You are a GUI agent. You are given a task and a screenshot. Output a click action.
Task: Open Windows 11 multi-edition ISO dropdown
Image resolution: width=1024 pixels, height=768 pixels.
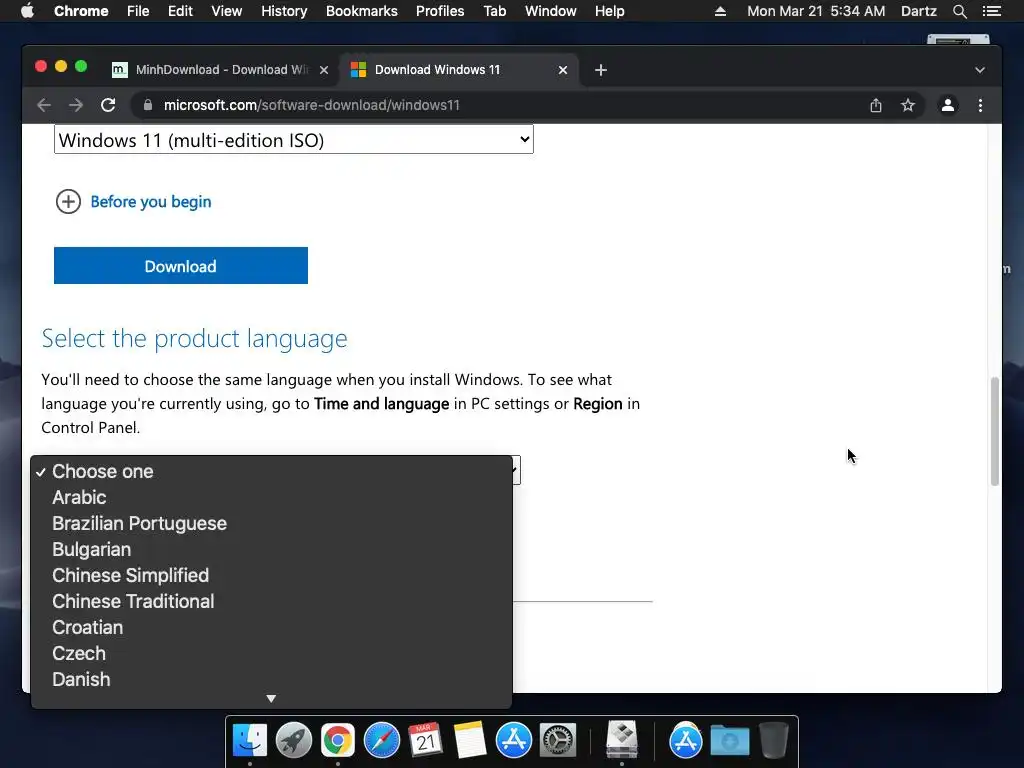point(293,140)
